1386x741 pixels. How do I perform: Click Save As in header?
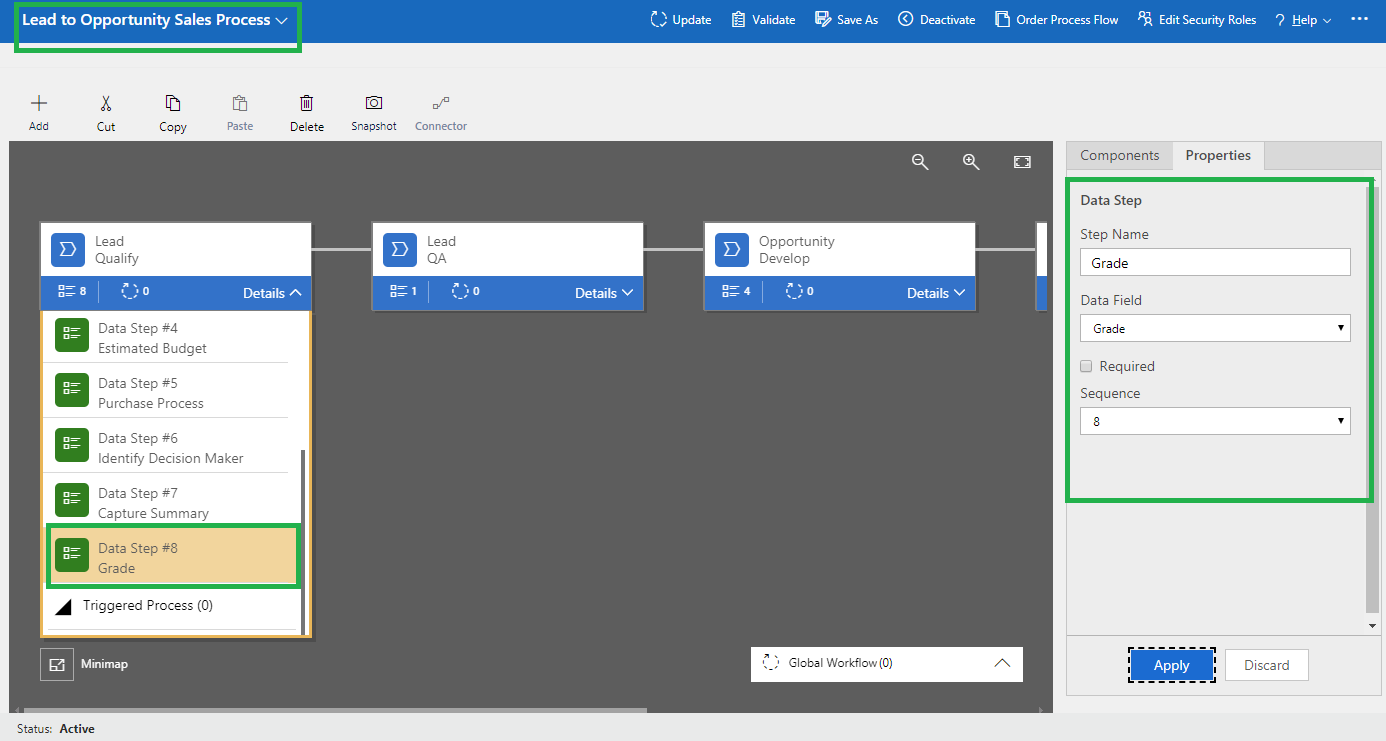(846, 20)
